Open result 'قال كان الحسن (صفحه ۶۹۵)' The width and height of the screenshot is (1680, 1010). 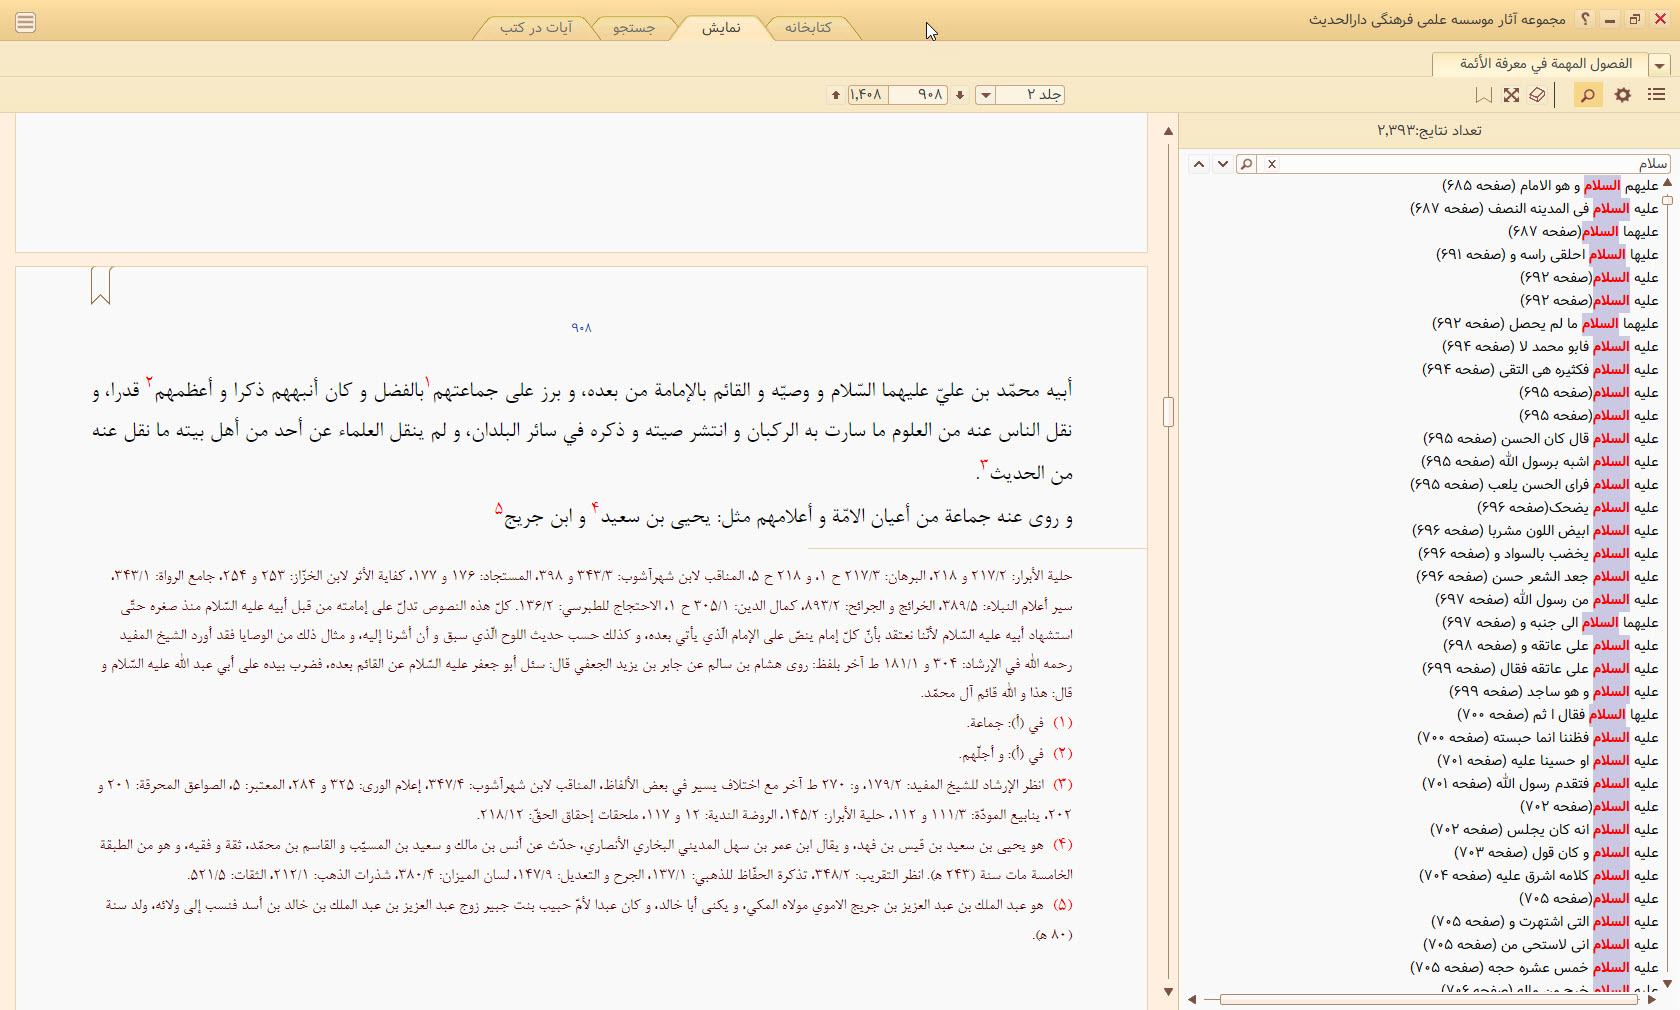coord(1541,438)
